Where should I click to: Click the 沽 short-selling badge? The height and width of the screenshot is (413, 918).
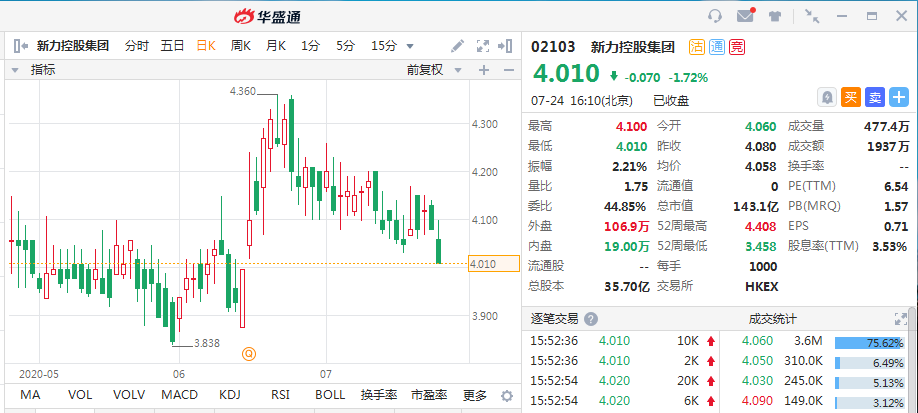tap(697, 47)
